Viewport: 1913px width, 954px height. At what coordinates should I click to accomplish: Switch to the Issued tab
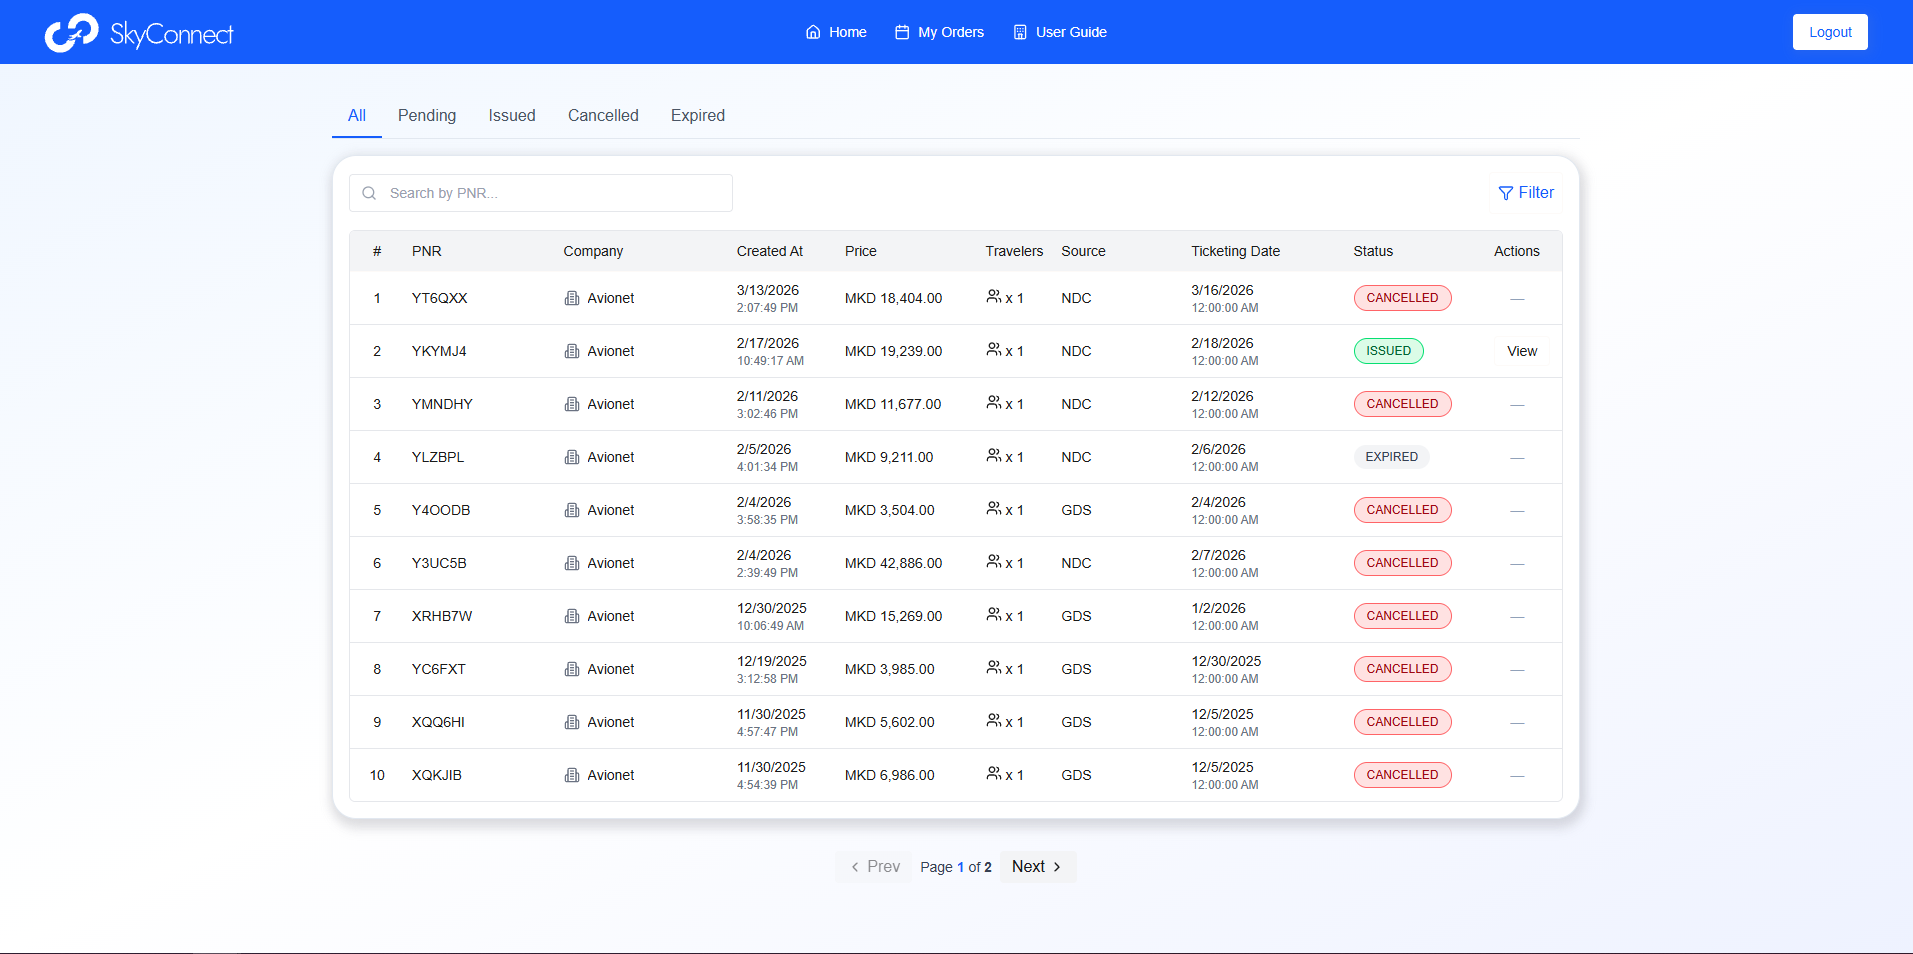512,116
